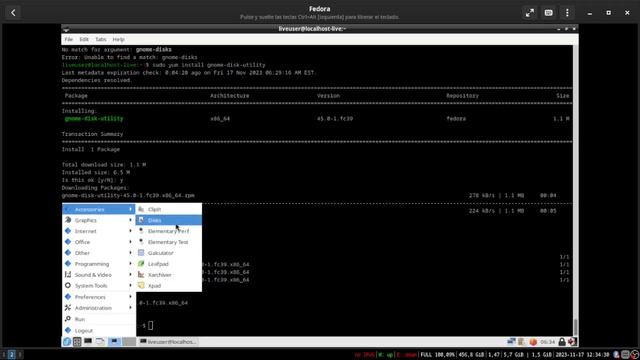Launch Leafpad text editor
The height and width of the screenshot is (360, 640).
click(x=169, y=264)
